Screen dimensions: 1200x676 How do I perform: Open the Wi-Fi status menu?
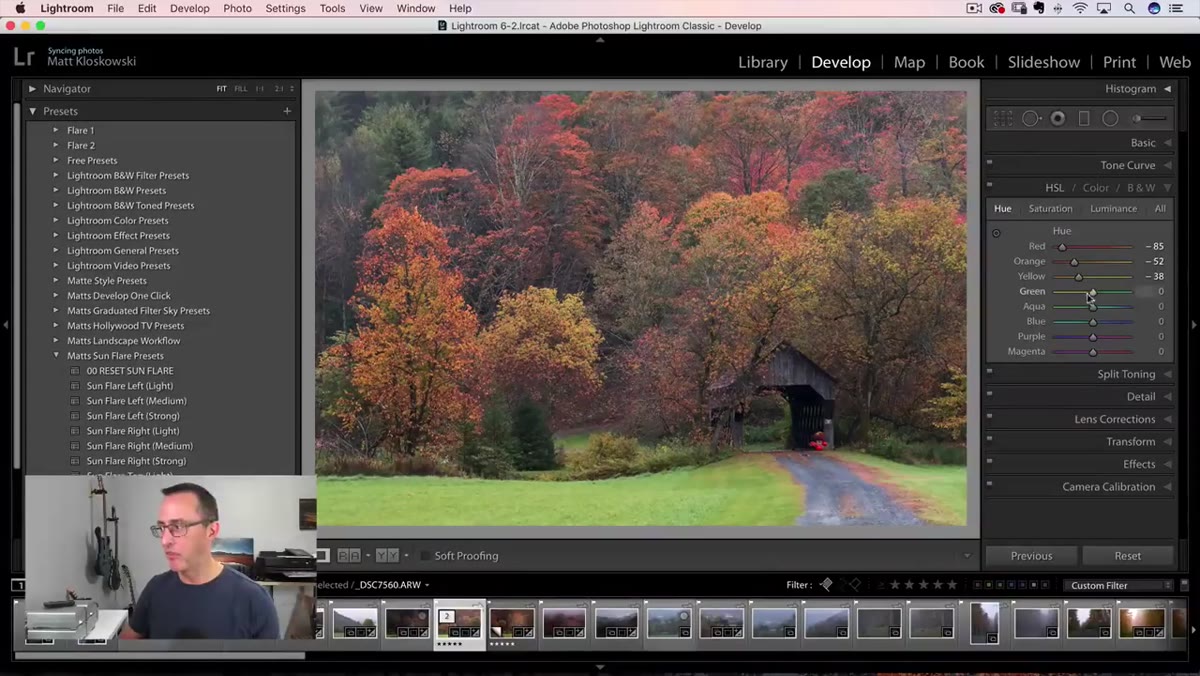pos(1080,8)
